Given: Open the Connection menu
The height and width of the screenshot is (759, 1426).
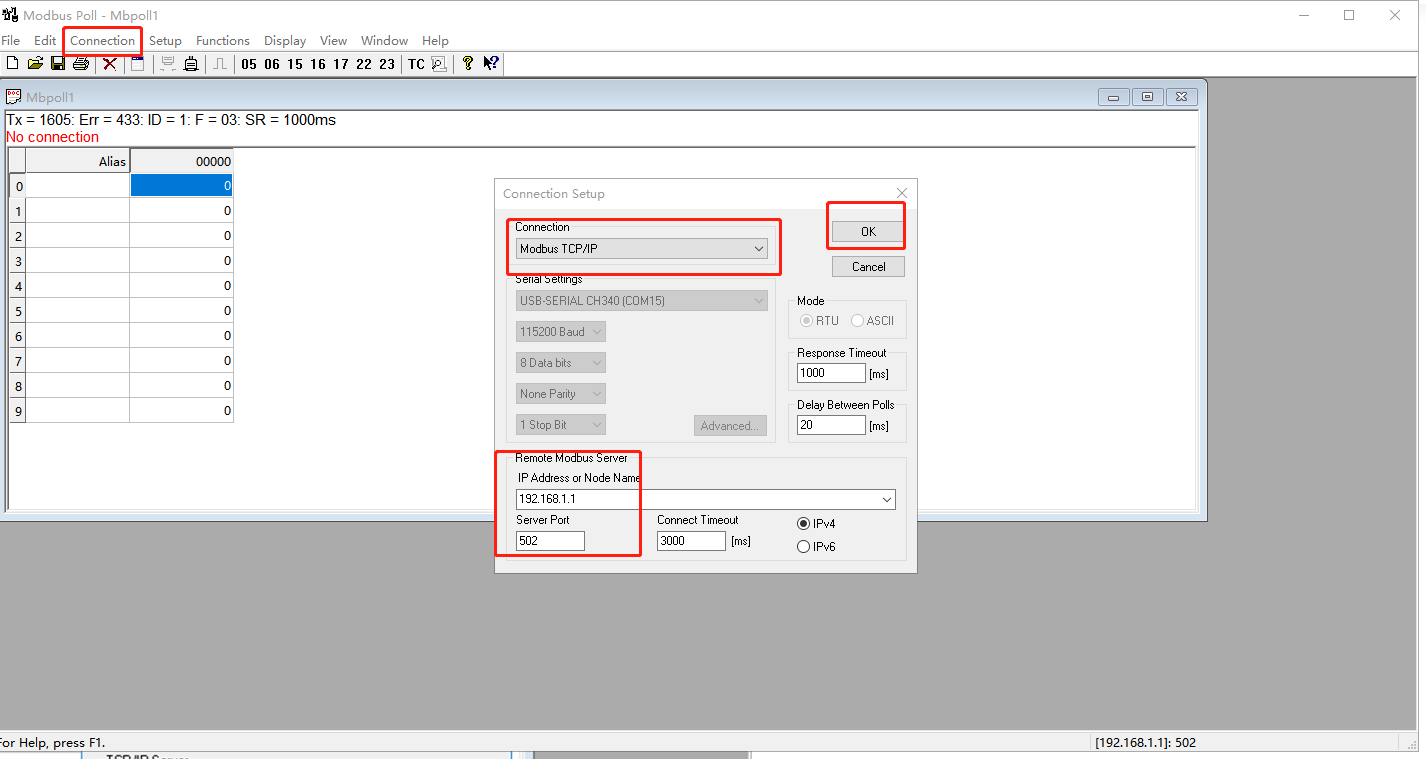Looking at the screenshot, I should 102,41.
